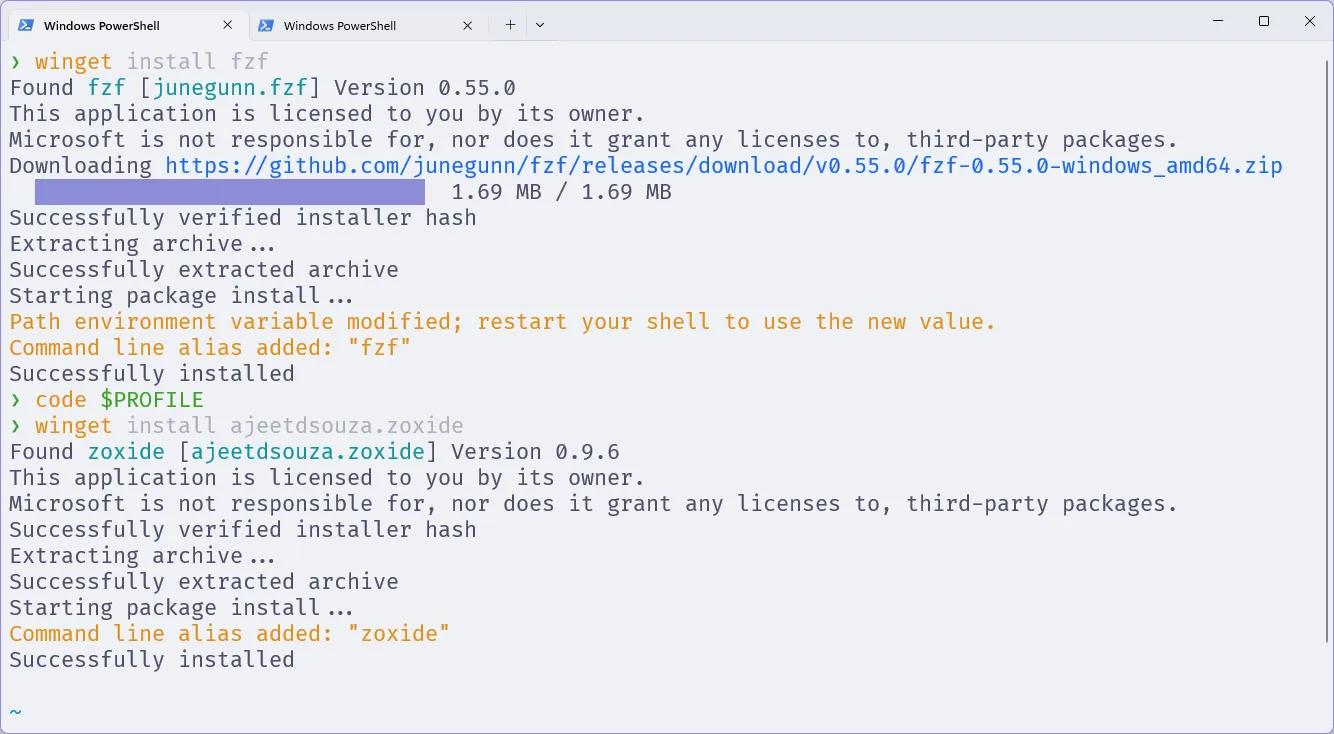
Task: Close the terminal window
Action: click(1310, 21)
